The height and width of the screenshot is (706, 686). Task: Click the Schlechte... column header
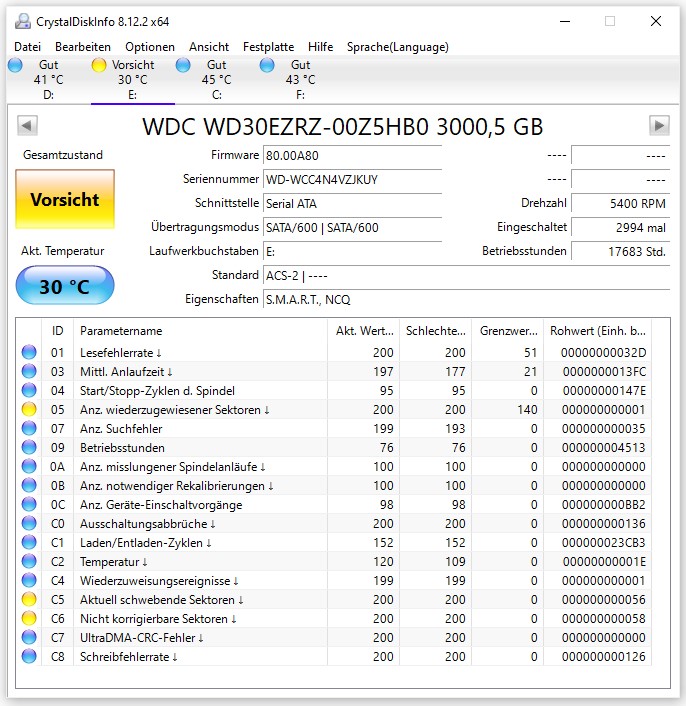pyautogui.click(x=436, y=331)
